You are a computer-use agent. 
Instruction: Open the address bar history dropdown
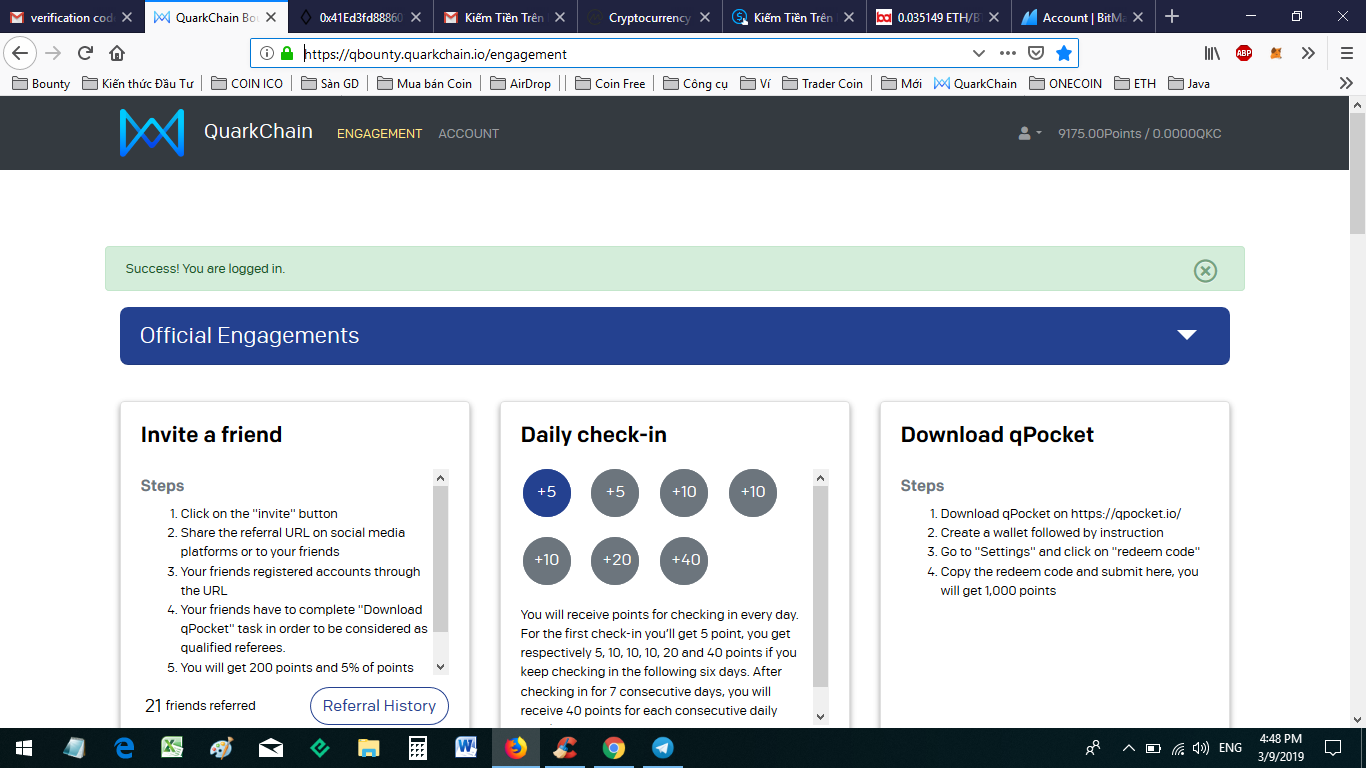[x=978, y=53]
